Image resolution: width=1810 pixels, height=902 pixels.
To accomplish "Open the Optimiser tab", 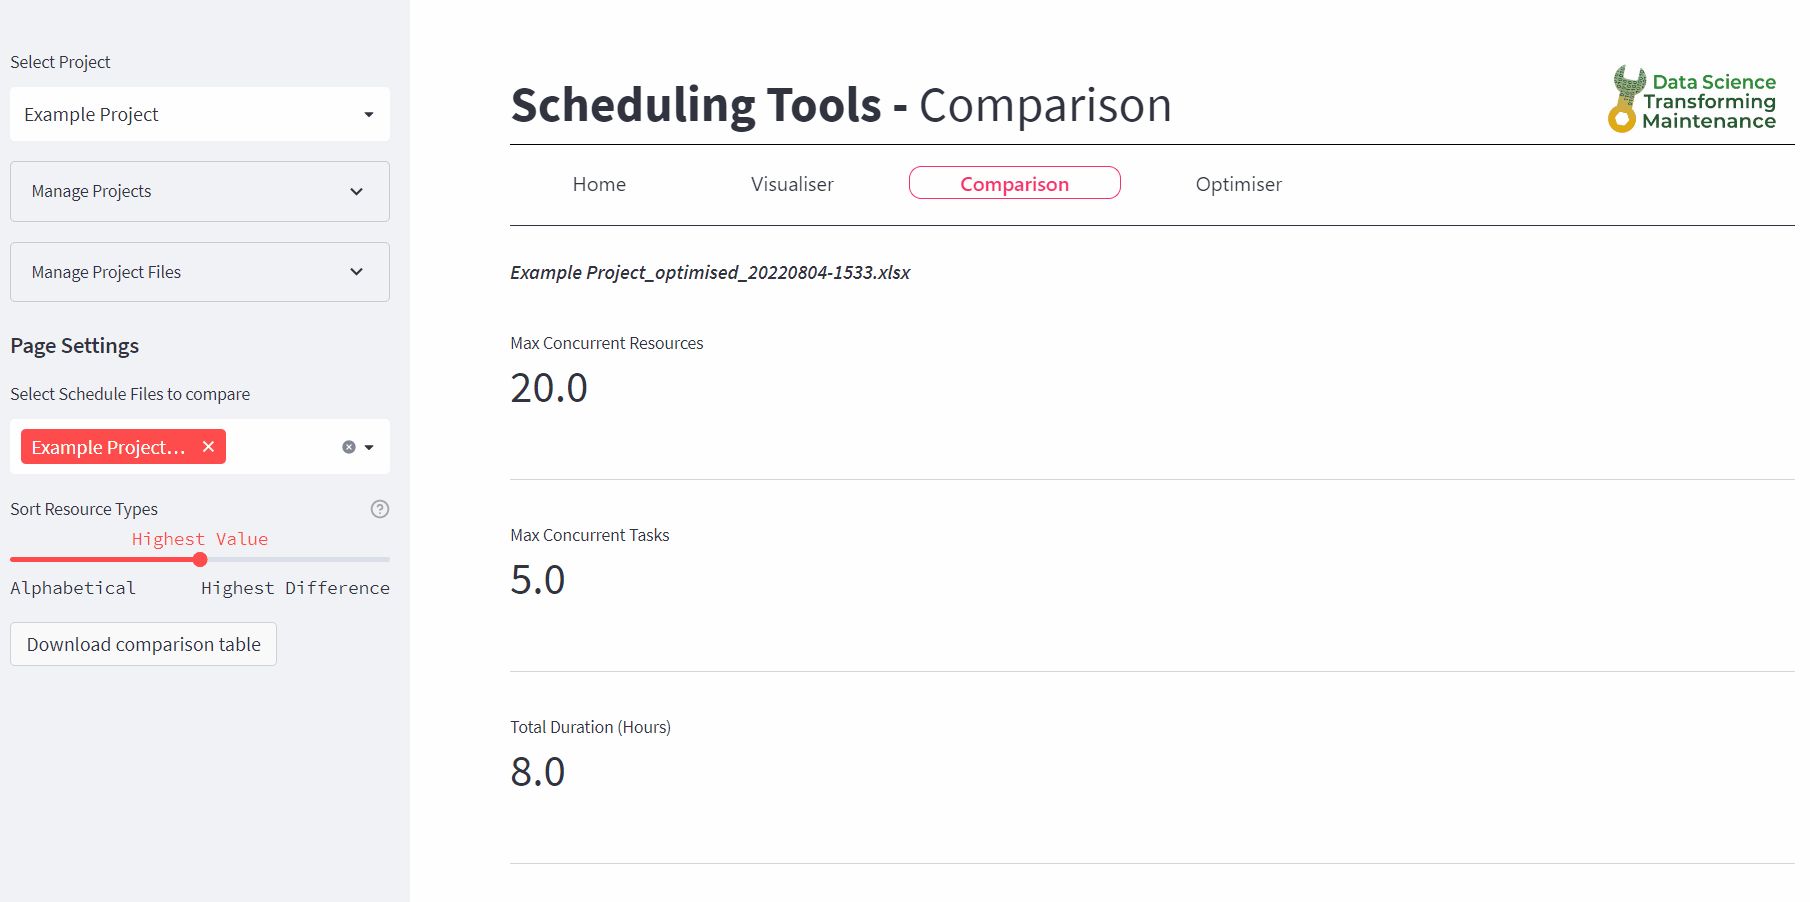I will point(1238,184).
